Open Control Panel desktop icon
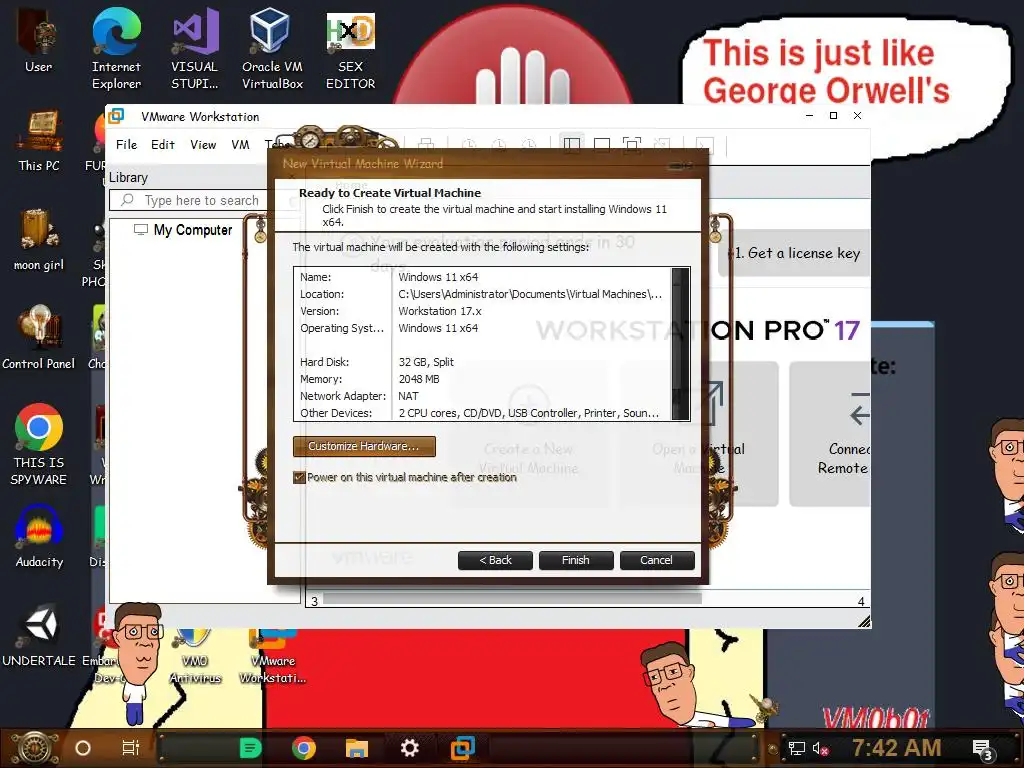Image resolution: width=1024 pixels, height=768 pixels. tap(39, 338)
